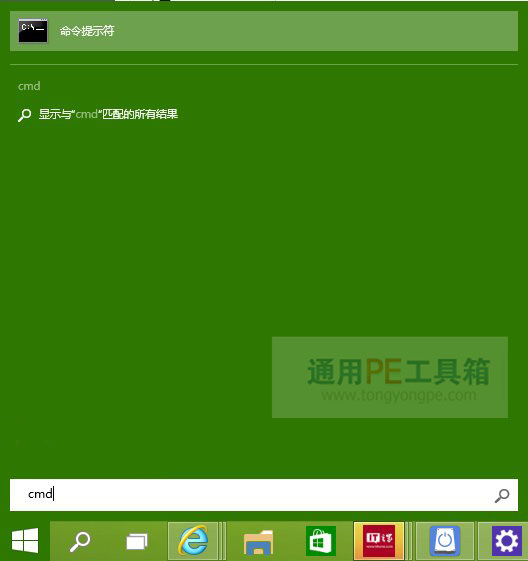Open the Windows Start button
This screenshot has width=528, height=561.
point(25,541)
